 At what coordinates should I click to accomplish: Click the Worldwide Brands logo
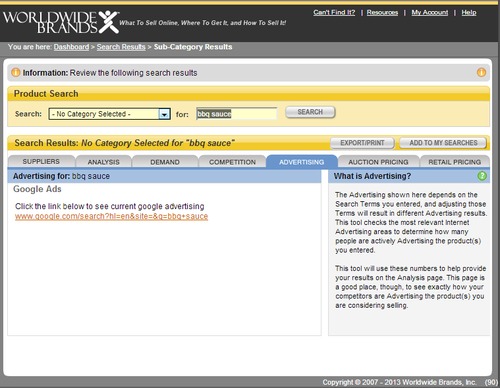[61, 22]
